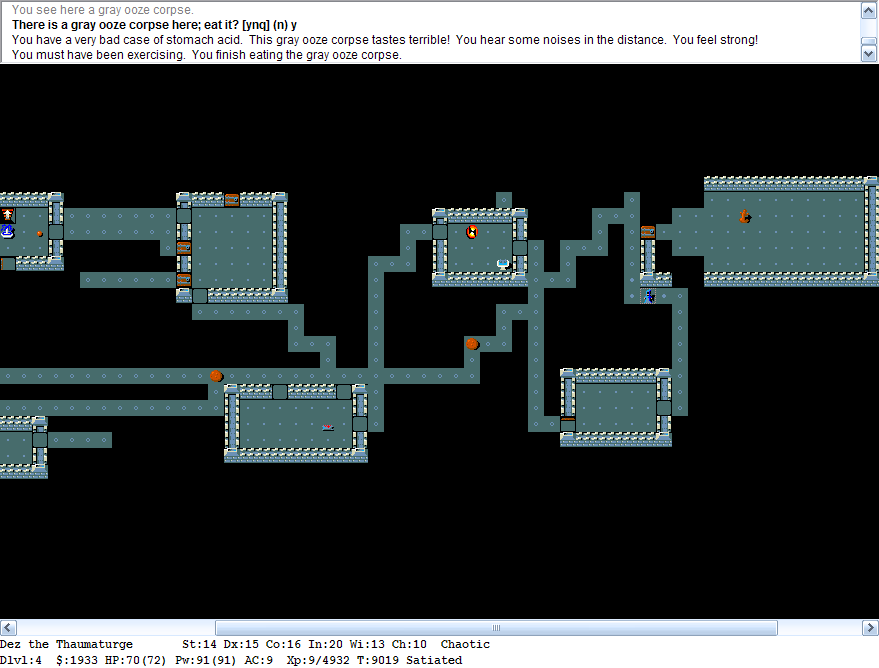Click the blue wizard player character tile

pyautogui.click(x=648, y=296)
